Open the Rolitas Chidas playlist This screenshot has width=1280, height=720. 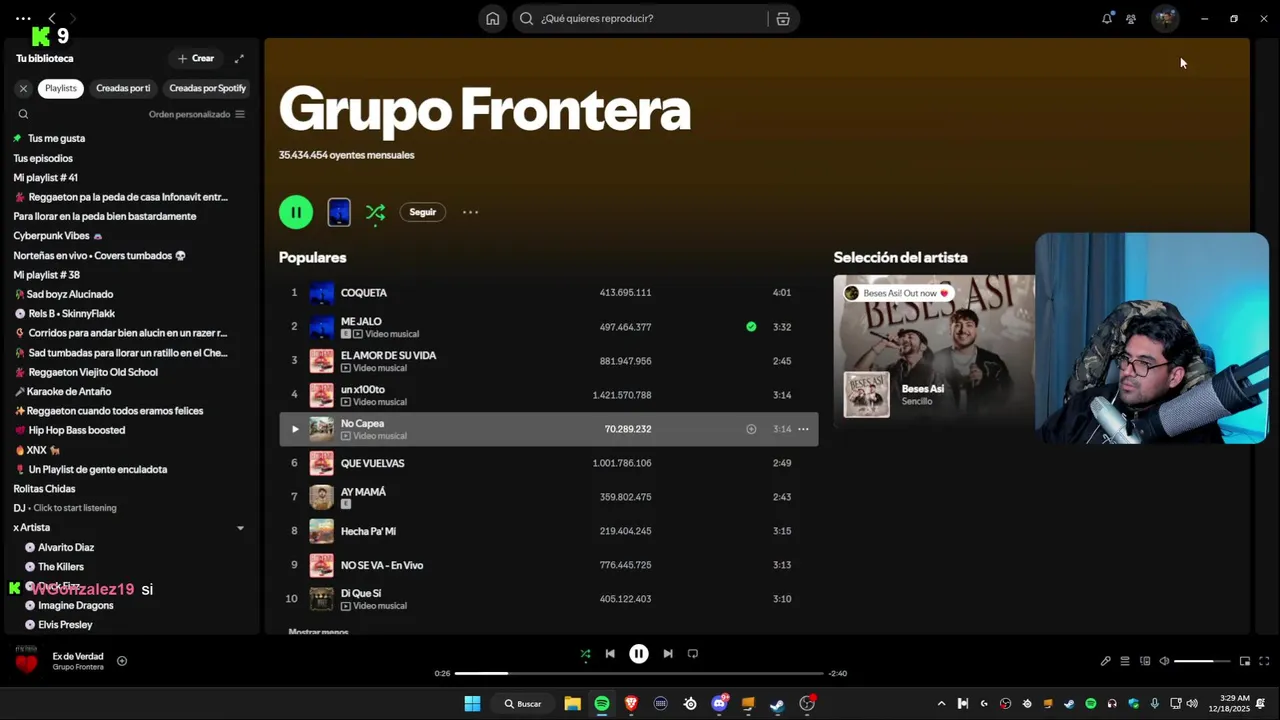coord(44,489)
